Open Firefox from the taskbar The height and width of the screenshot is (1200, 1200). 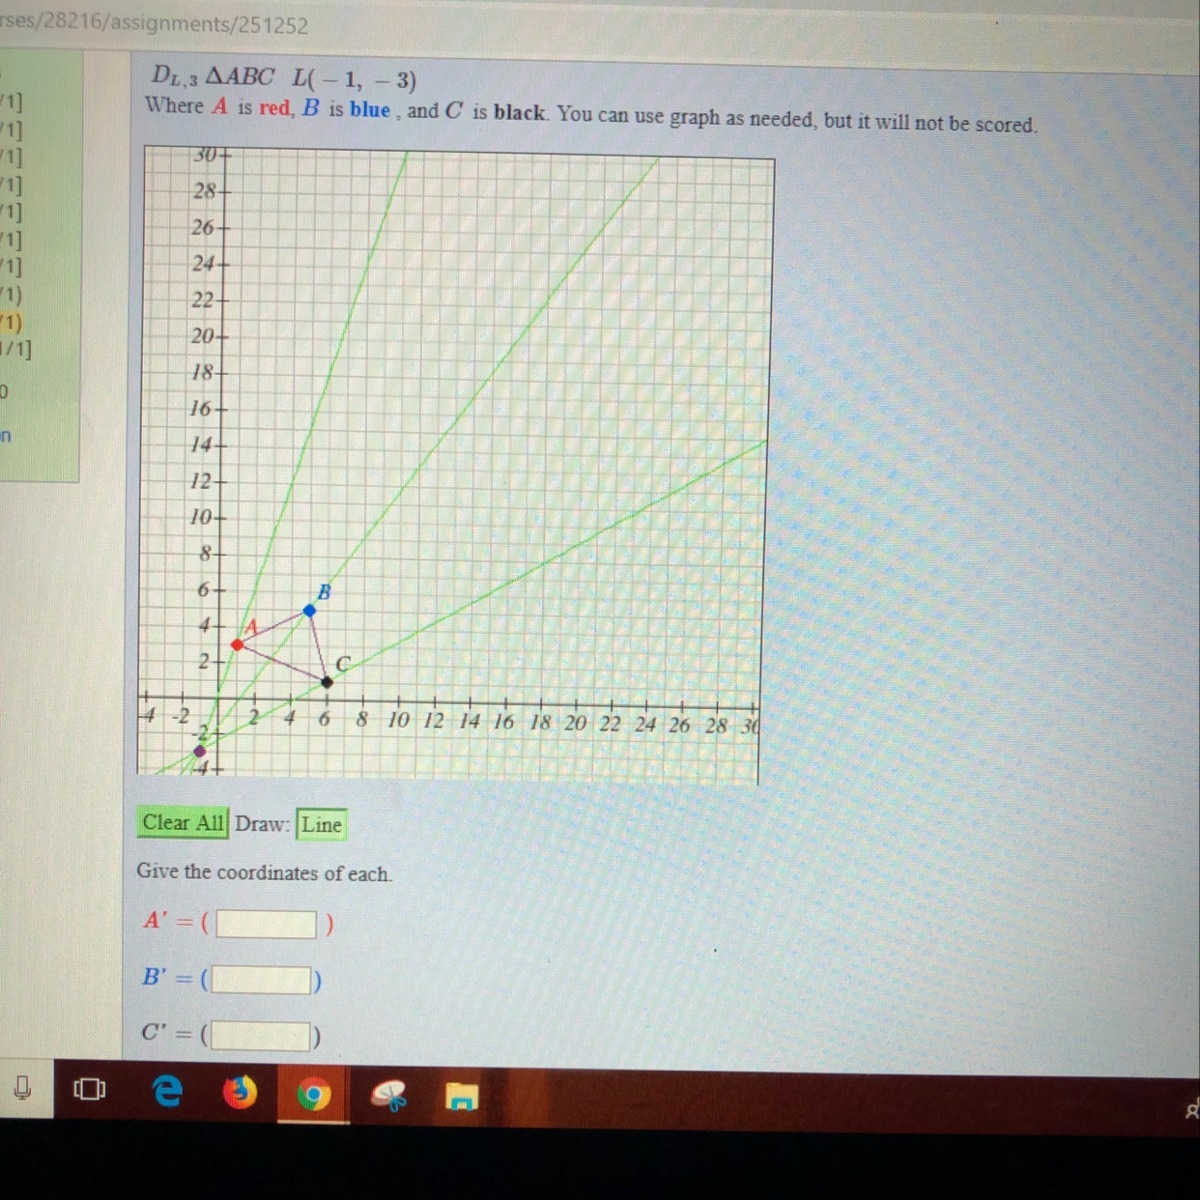point(240,1093)
